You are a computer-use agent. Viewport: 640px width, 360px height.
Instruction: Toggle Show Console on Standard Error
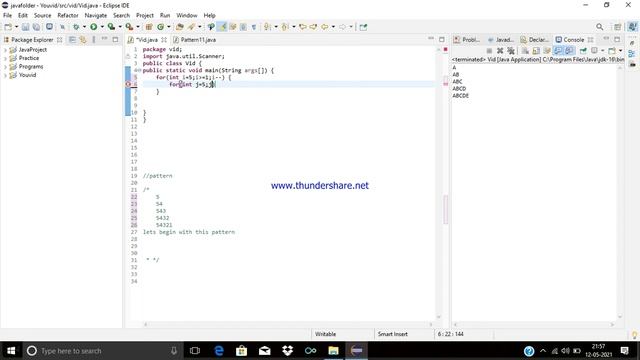tap(569, 51)
